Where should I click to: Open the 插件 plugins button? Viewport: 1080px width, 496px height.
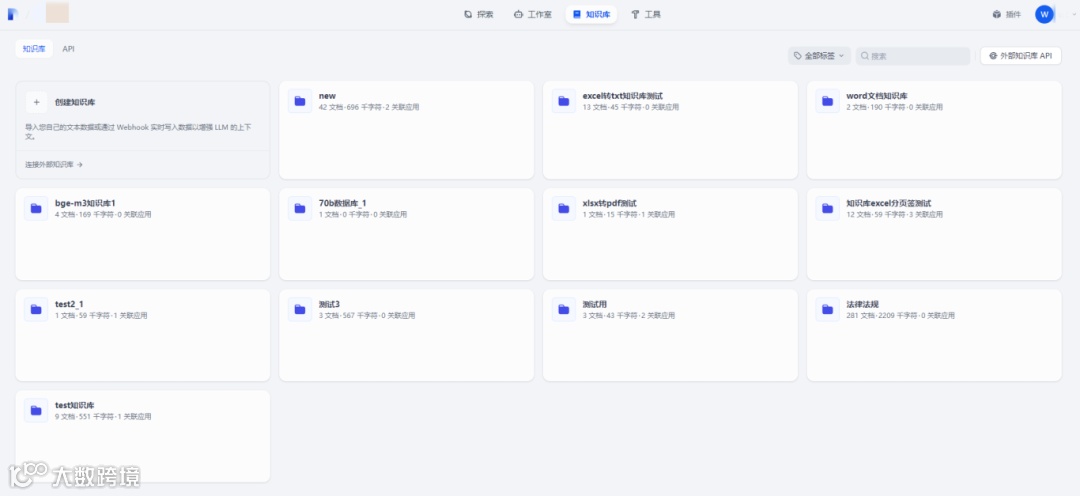(1006, 14)
